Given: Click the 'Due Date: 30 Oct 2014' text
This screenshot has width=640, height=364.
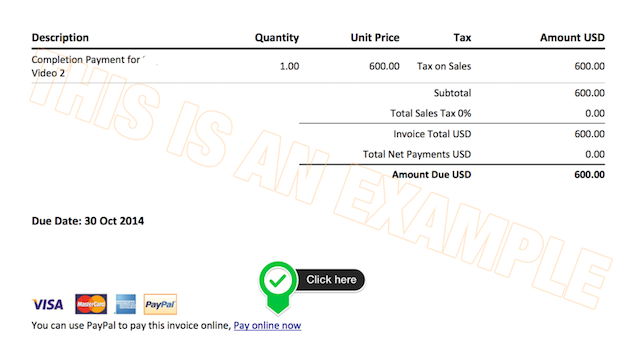Looking at the screenshot, I should 88,221.
